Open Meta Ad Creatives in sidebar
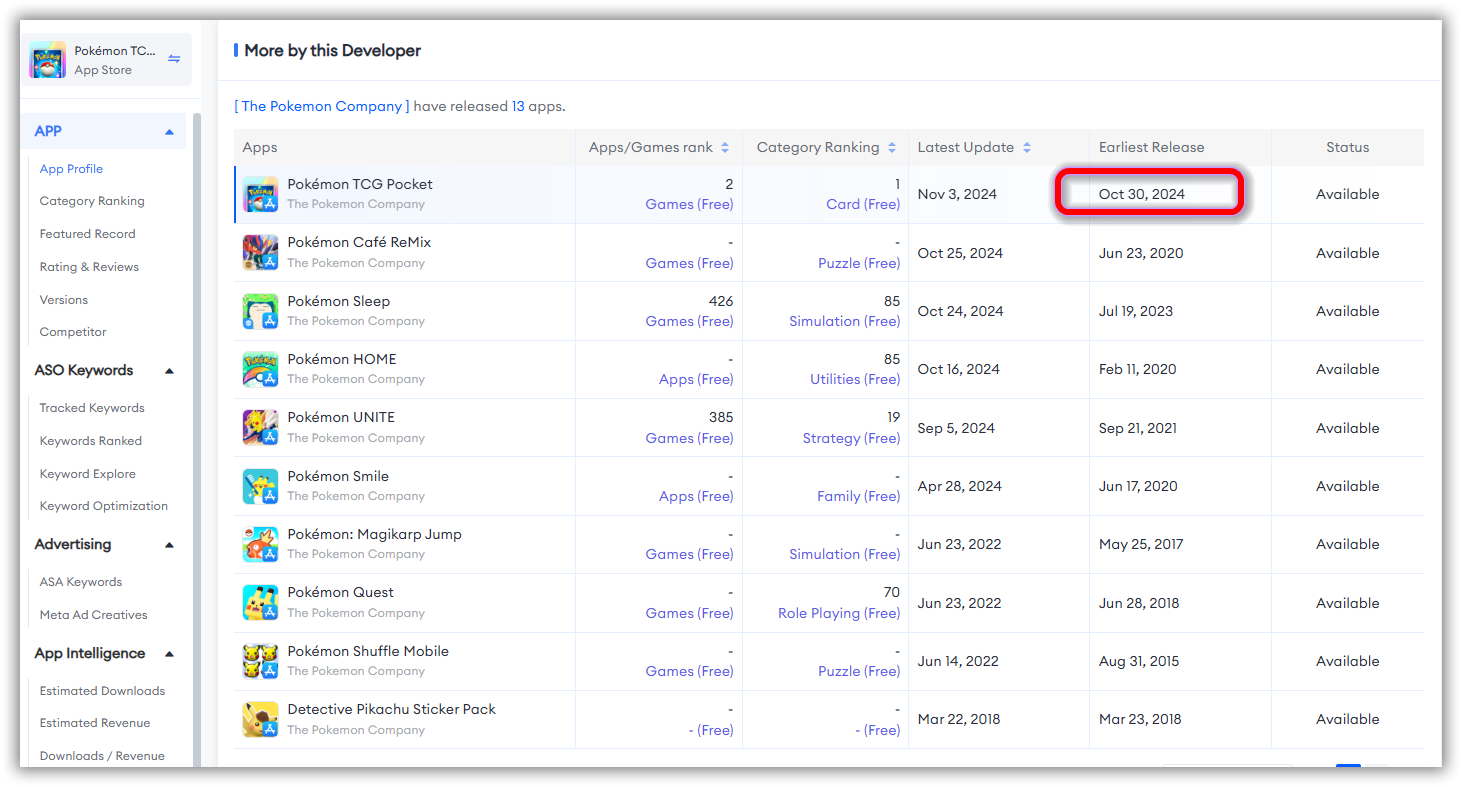Image resolution: width=1462 pixels, height=787 pixels. click(x=93, y=615)
